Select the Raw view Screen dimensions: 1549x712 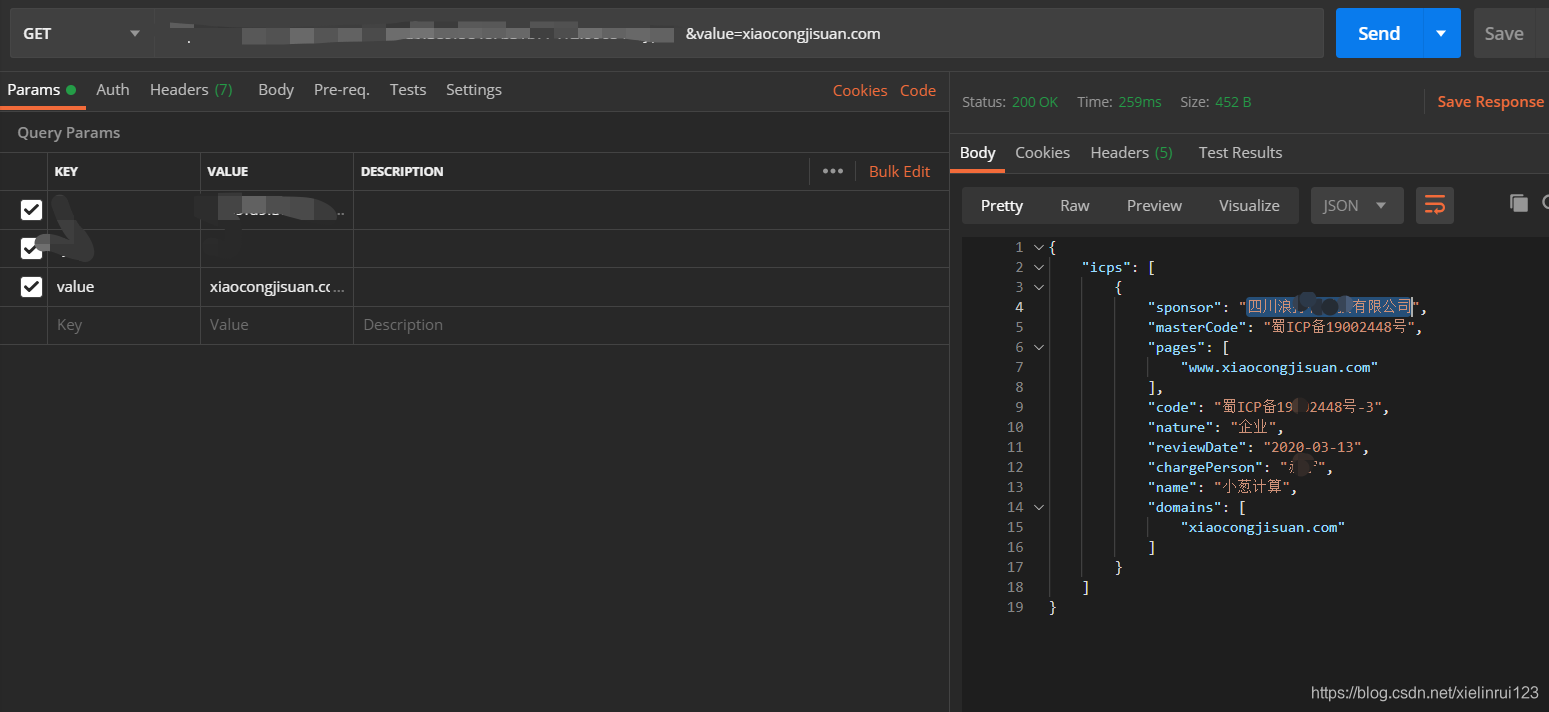click(x=1075, y=206)
